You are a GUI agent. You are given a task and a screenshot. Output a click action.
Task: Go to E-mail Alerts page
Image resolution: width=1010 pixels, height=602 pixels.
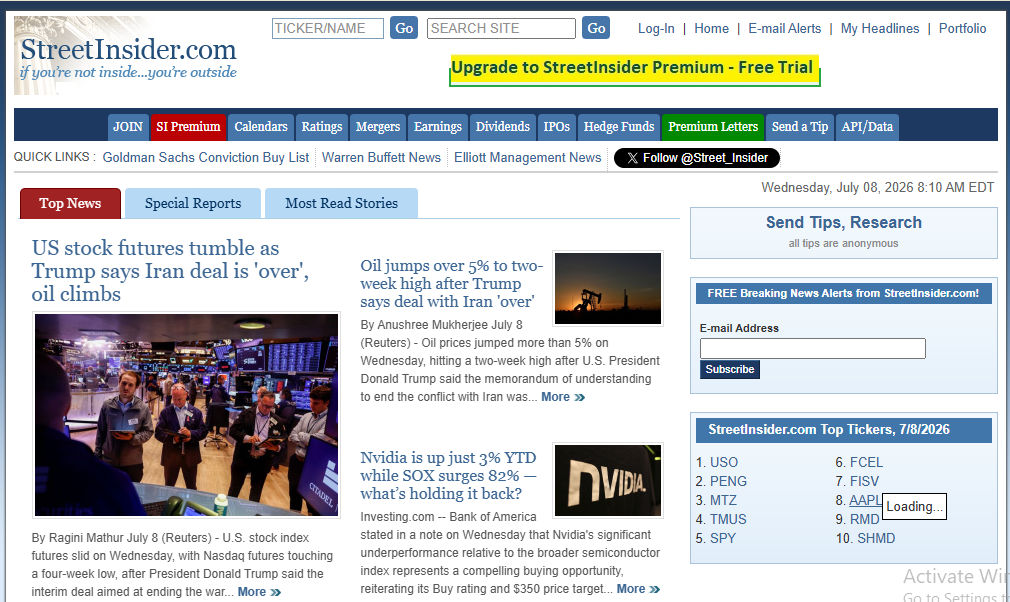(785, 28)
